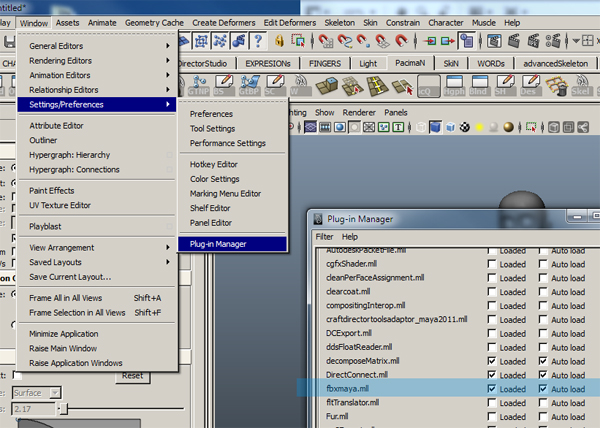This screenshot has width=600, height=428.
Task: Click the Reset button
Action: click(x=132, y=376)
